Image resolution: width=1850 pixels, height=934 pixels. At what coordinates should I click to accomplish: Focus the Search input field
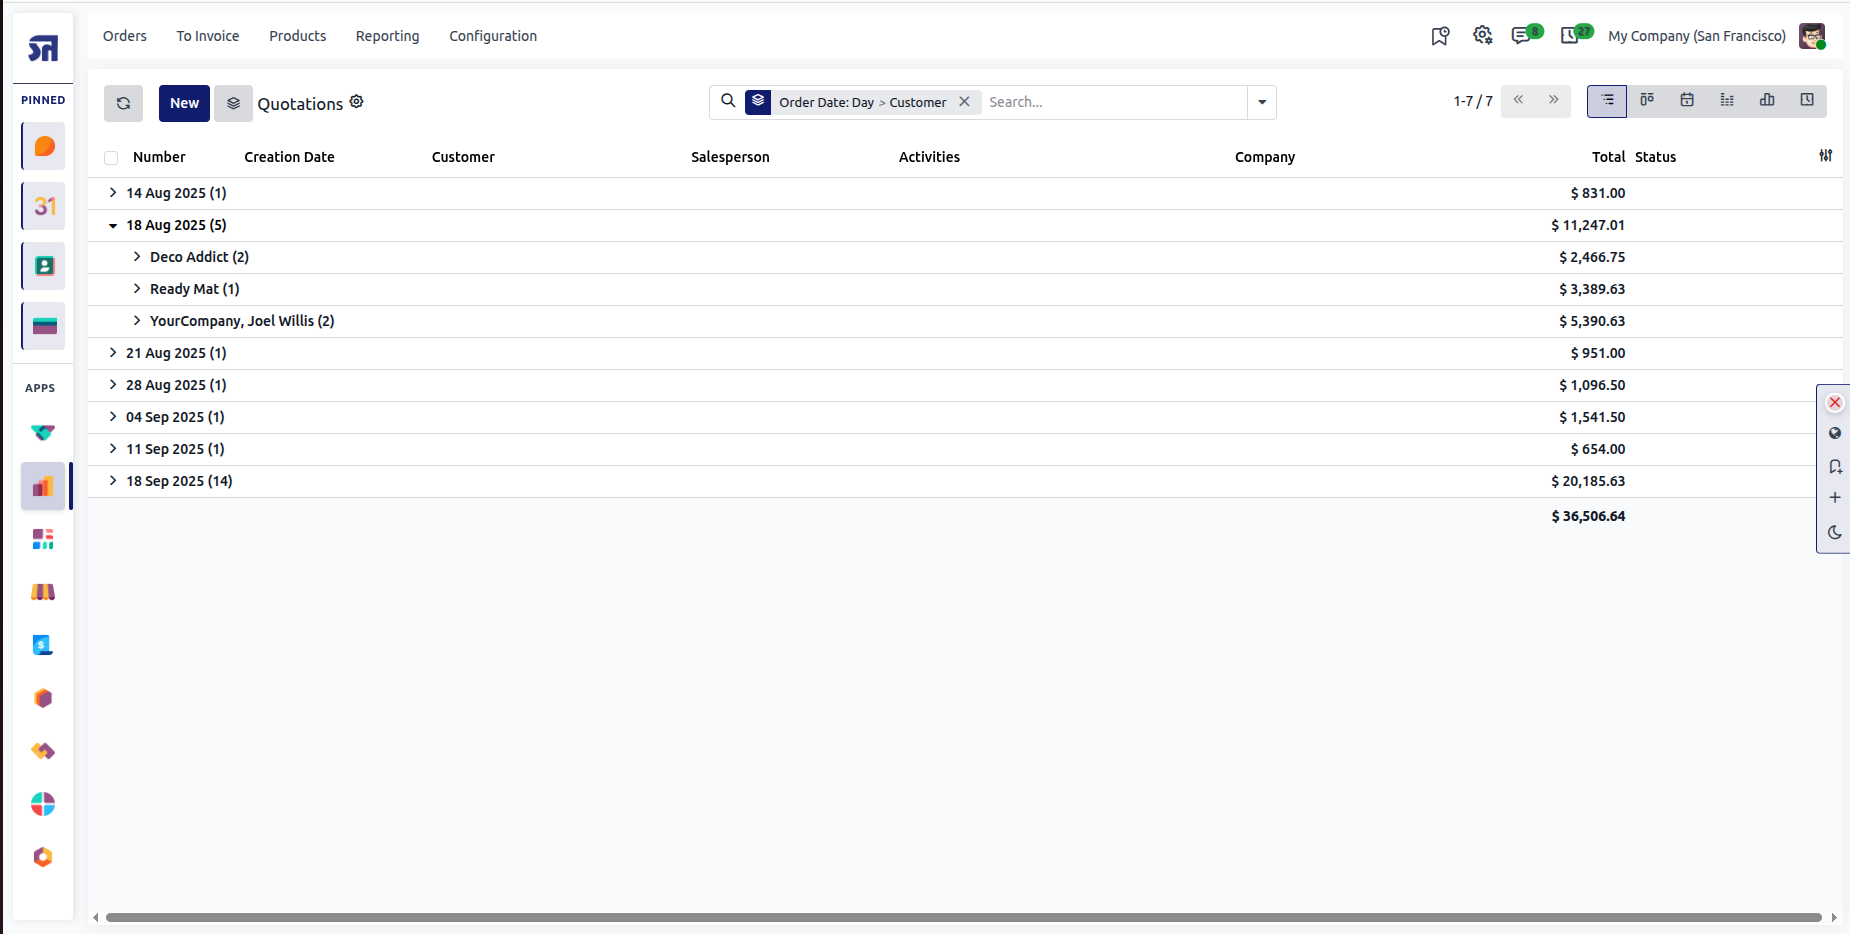point(1114,102)
